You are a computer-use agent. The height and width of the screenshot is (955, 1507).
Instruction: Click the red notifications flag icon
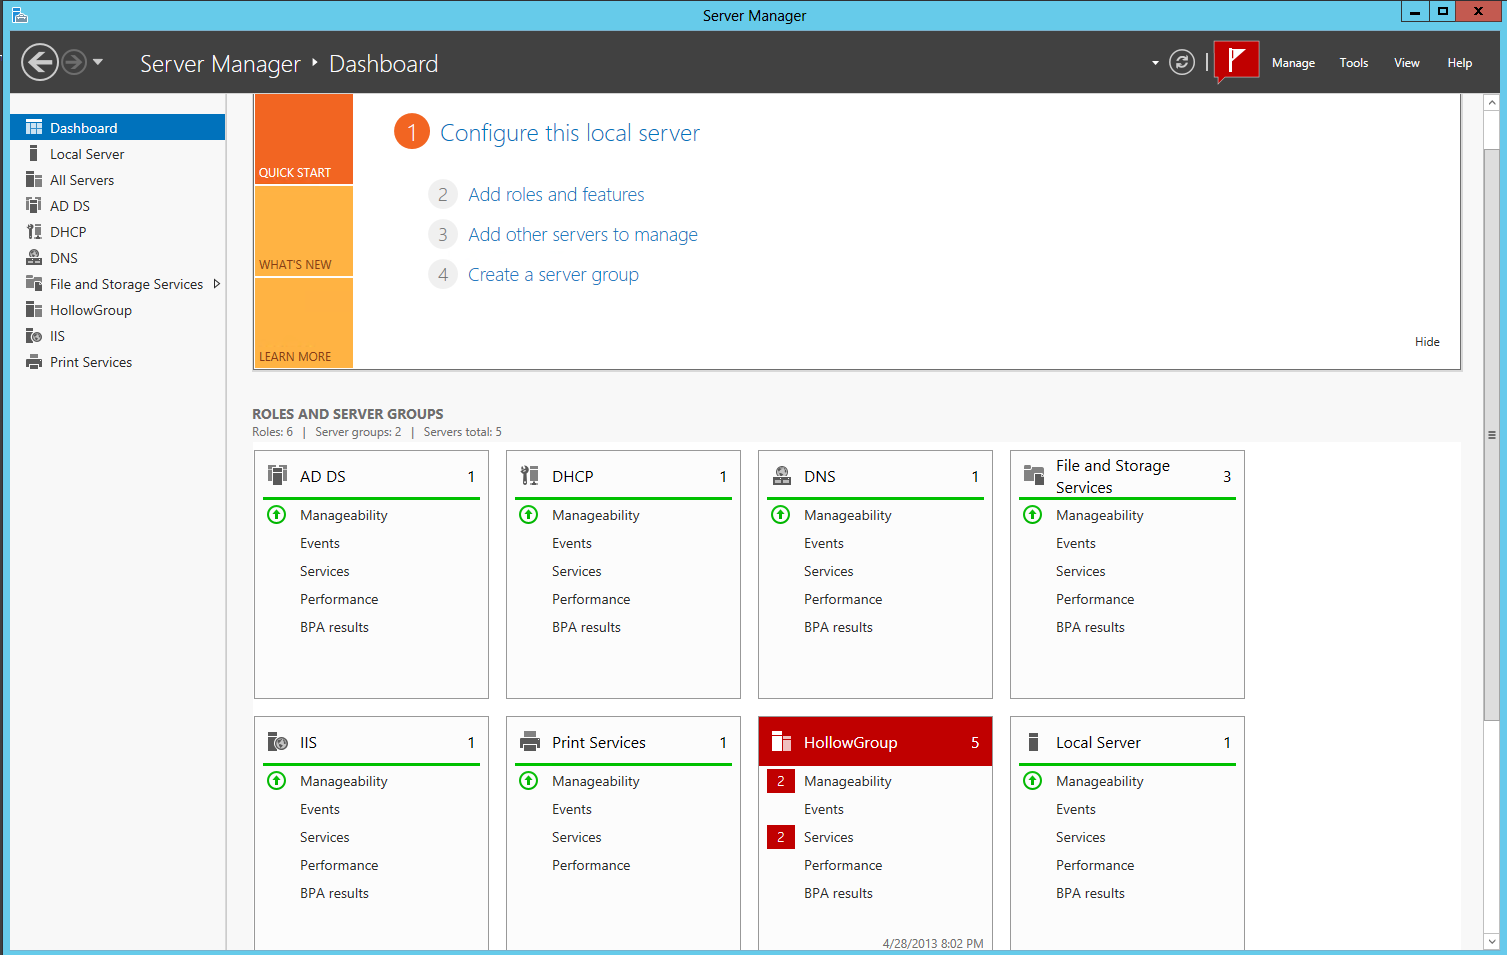[1236, 62]
